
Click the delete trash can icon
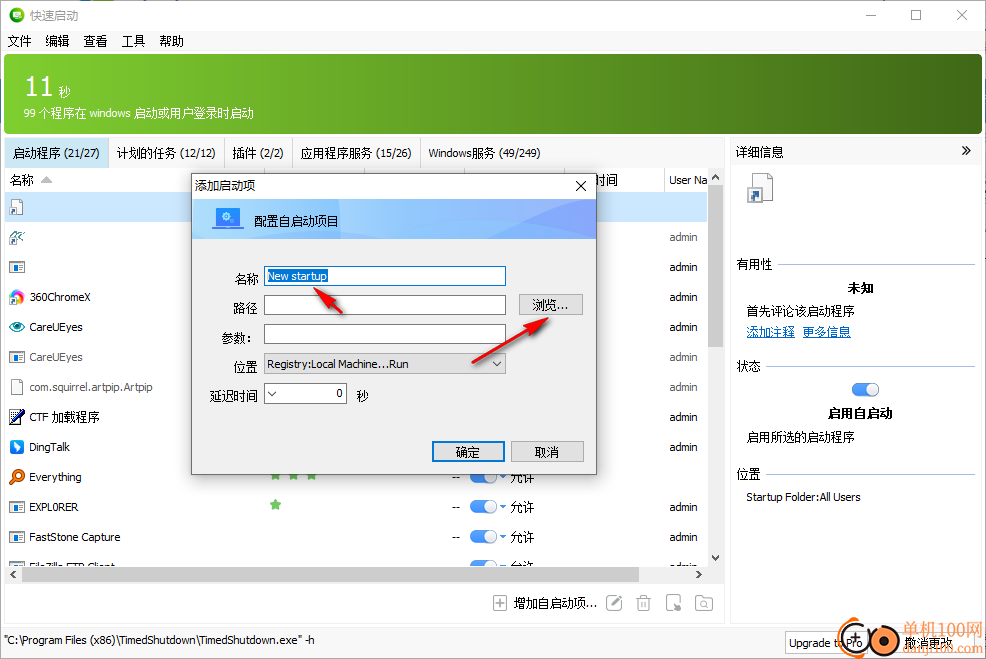tap(643, 604)
